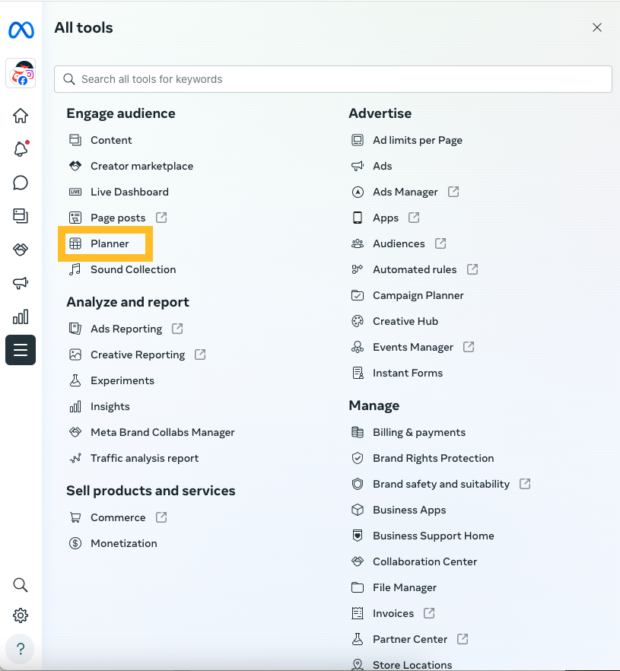Open sidebar magnifier search icon
This screenshot has height=671, width=620.
tap(20, 585)
